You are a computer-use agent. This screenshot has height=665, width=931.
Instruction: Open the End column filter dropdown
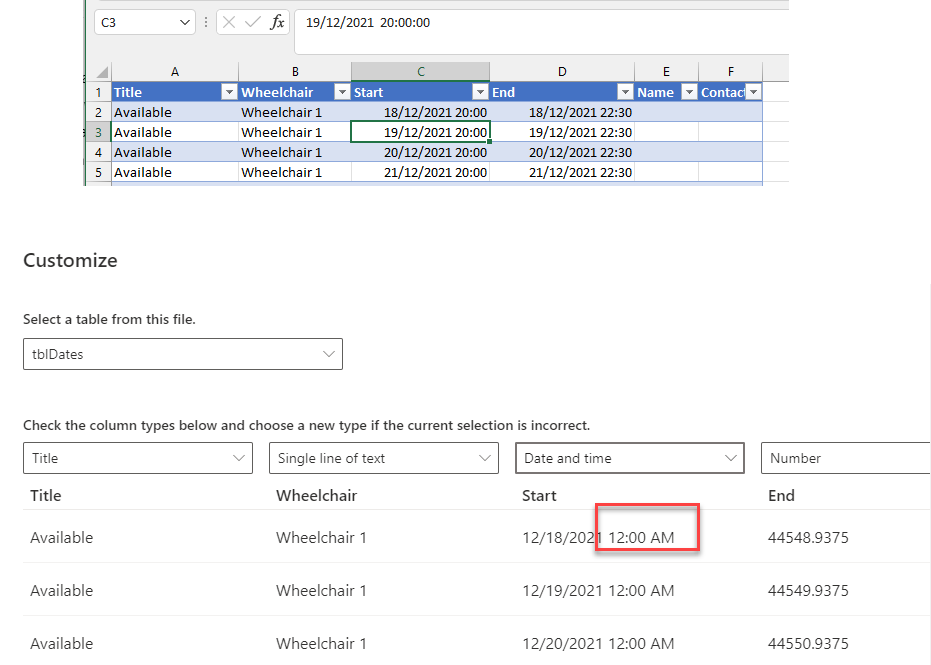click(x=625, y=92)
